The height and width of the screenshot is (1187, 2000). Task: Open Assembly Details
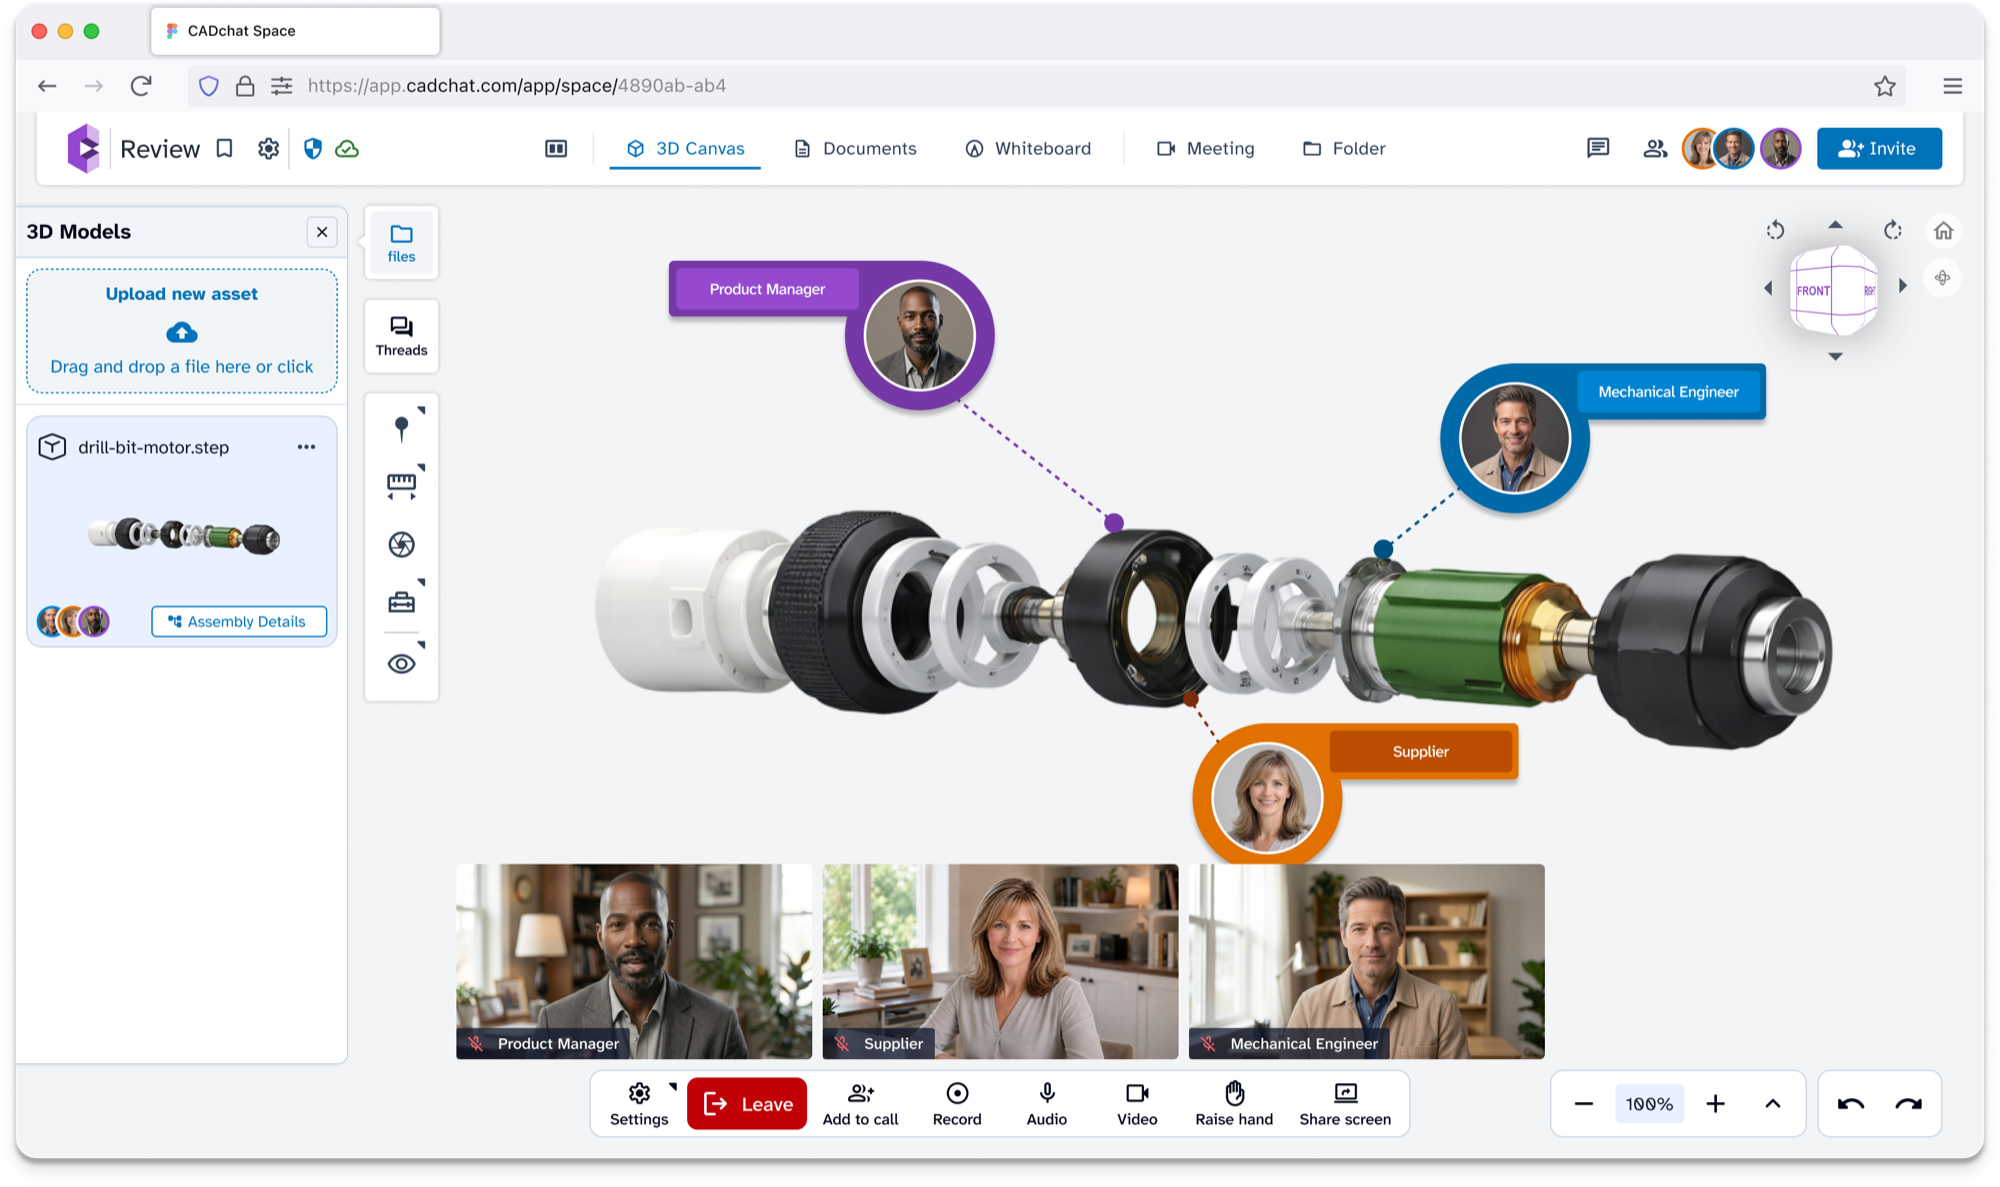239,621
